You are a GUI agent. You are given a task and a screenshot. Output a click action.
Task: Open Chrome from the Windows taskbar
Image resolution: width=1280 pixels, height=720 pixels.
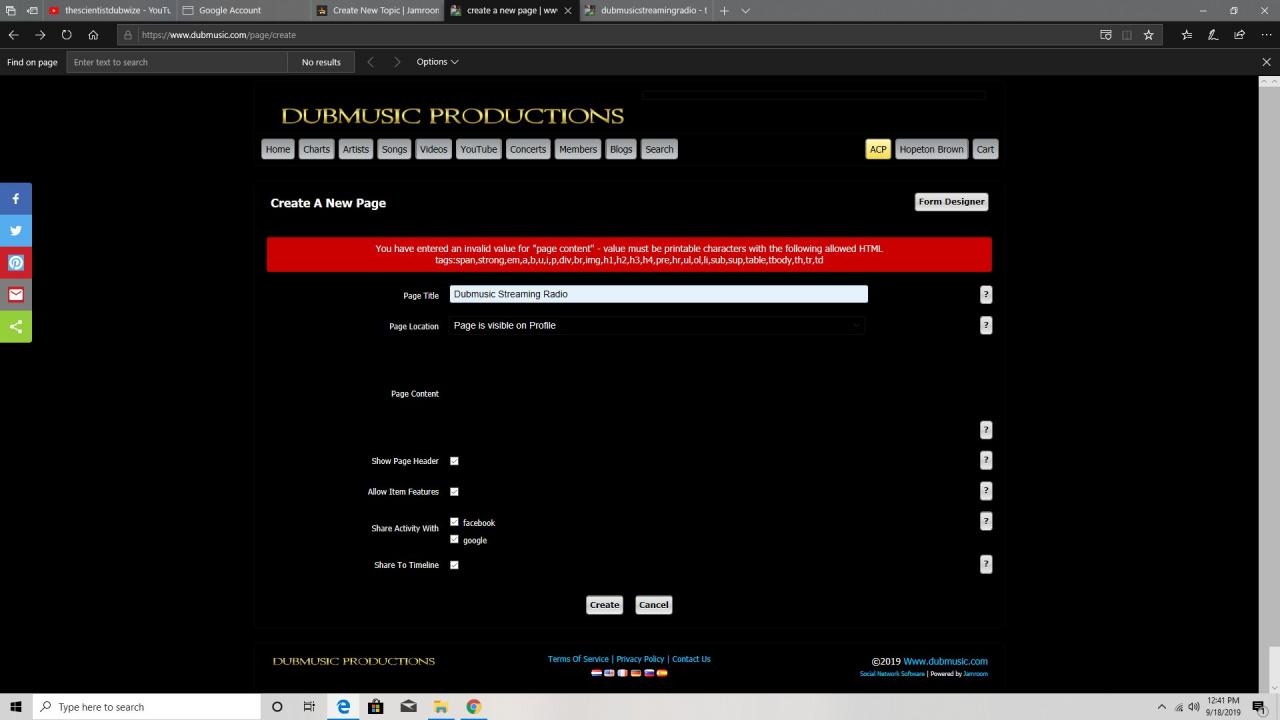(x=473, y=707)
